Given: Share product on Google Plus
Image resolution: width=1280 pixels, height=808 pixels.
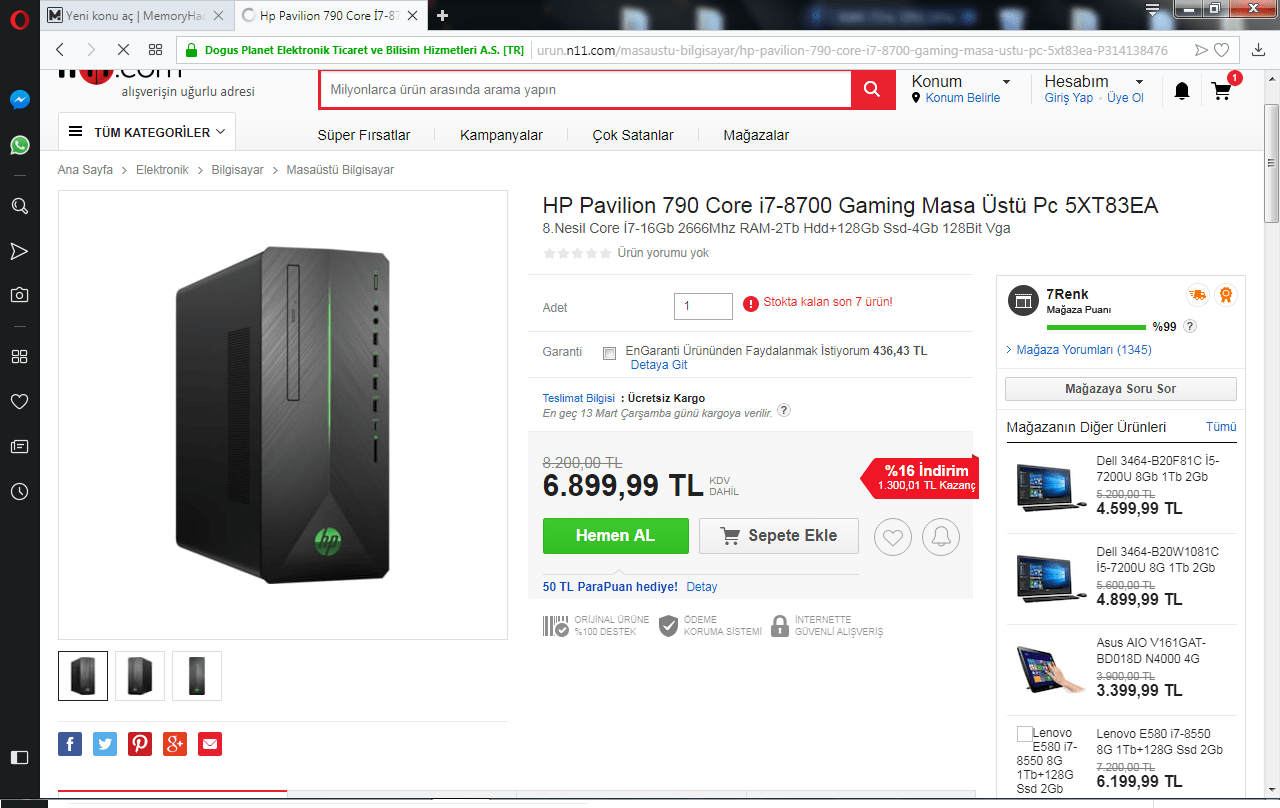Looking at the screenshot, I should click(175, 744).
